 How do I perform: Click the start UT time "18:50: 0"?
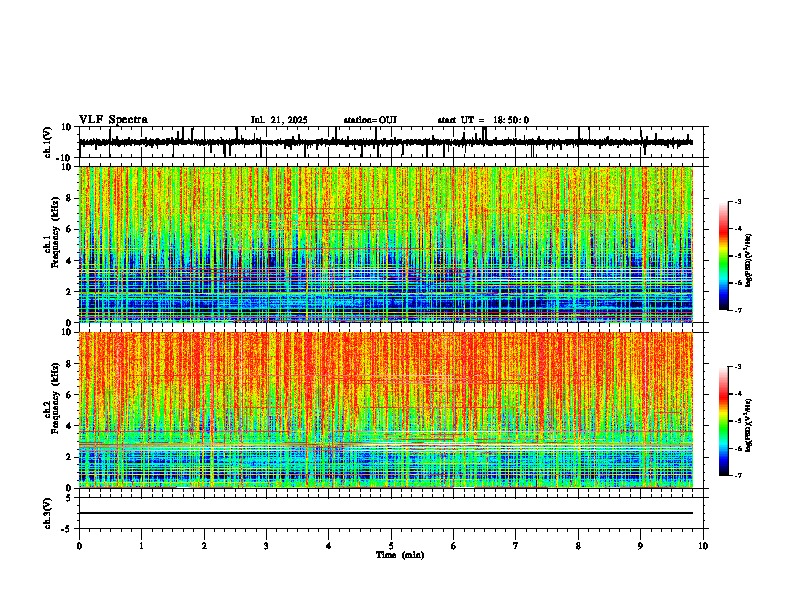point(511,120)
